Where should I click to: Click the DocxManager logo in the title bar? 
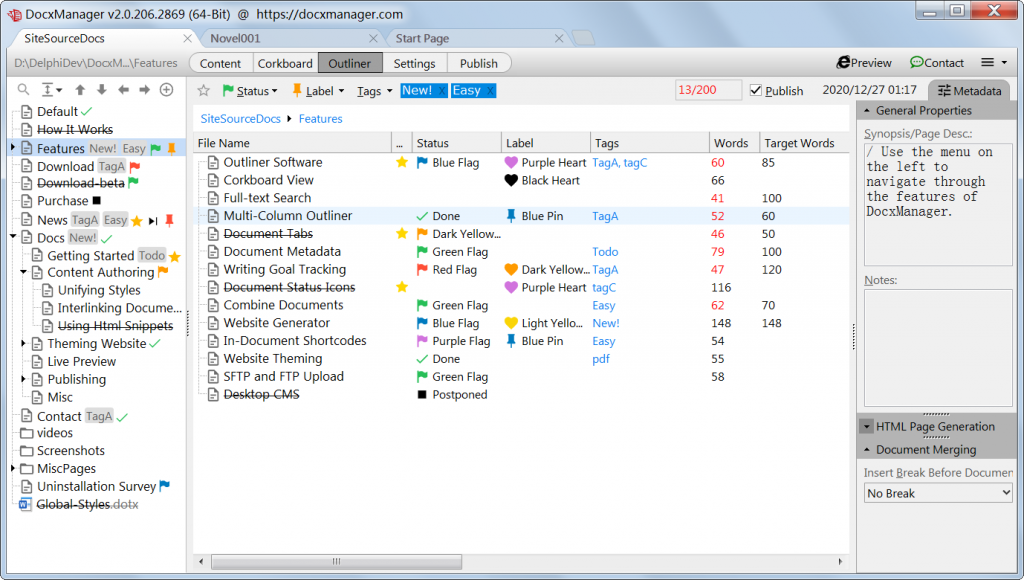(x=14, y=14)
